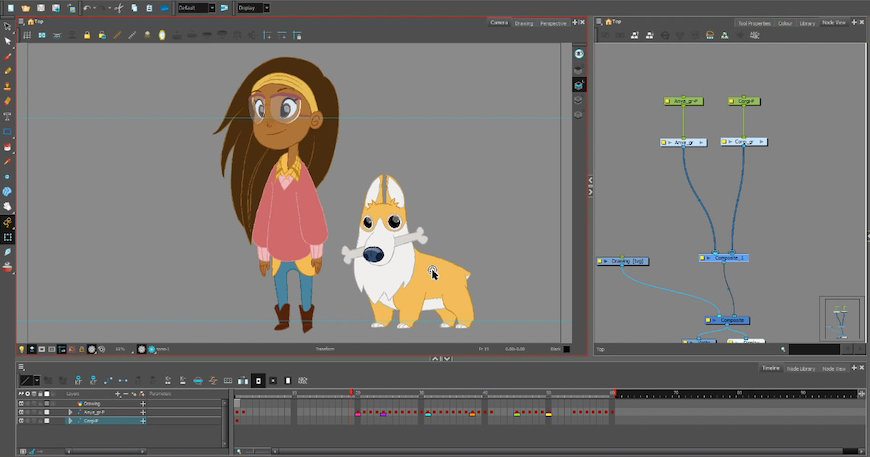Click the light bulb icon in Camera status bar
This screenshot has width=870, height=457.
pos(22,349)
